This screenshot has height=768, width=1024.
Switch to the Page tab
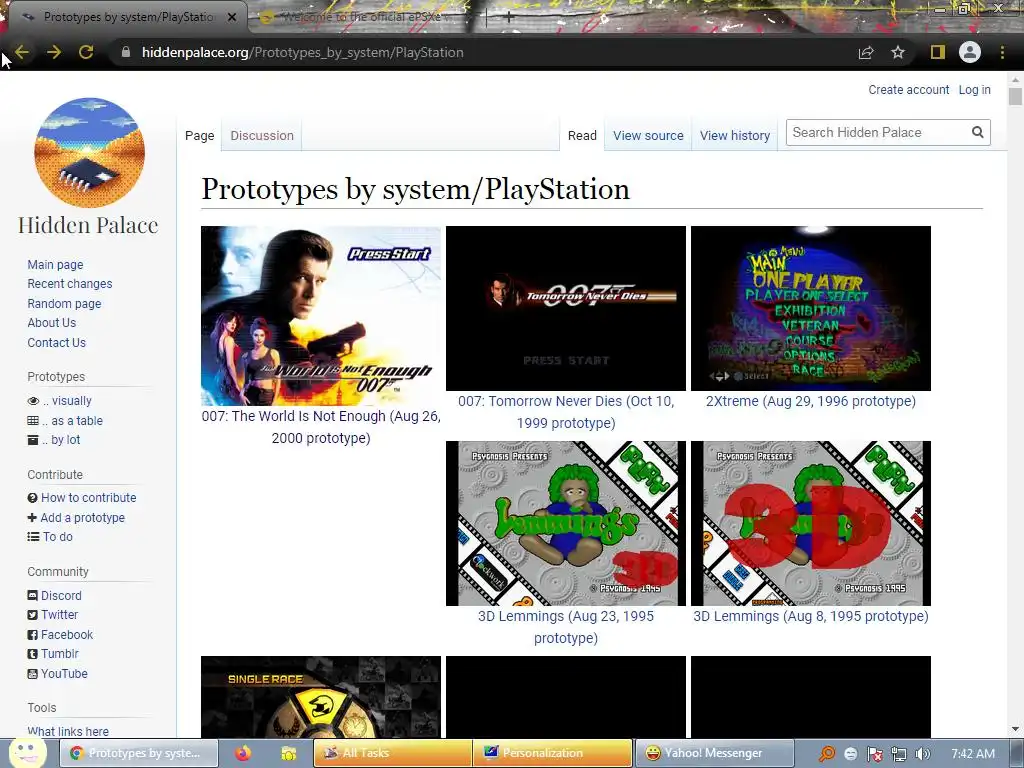coord(199,135)
